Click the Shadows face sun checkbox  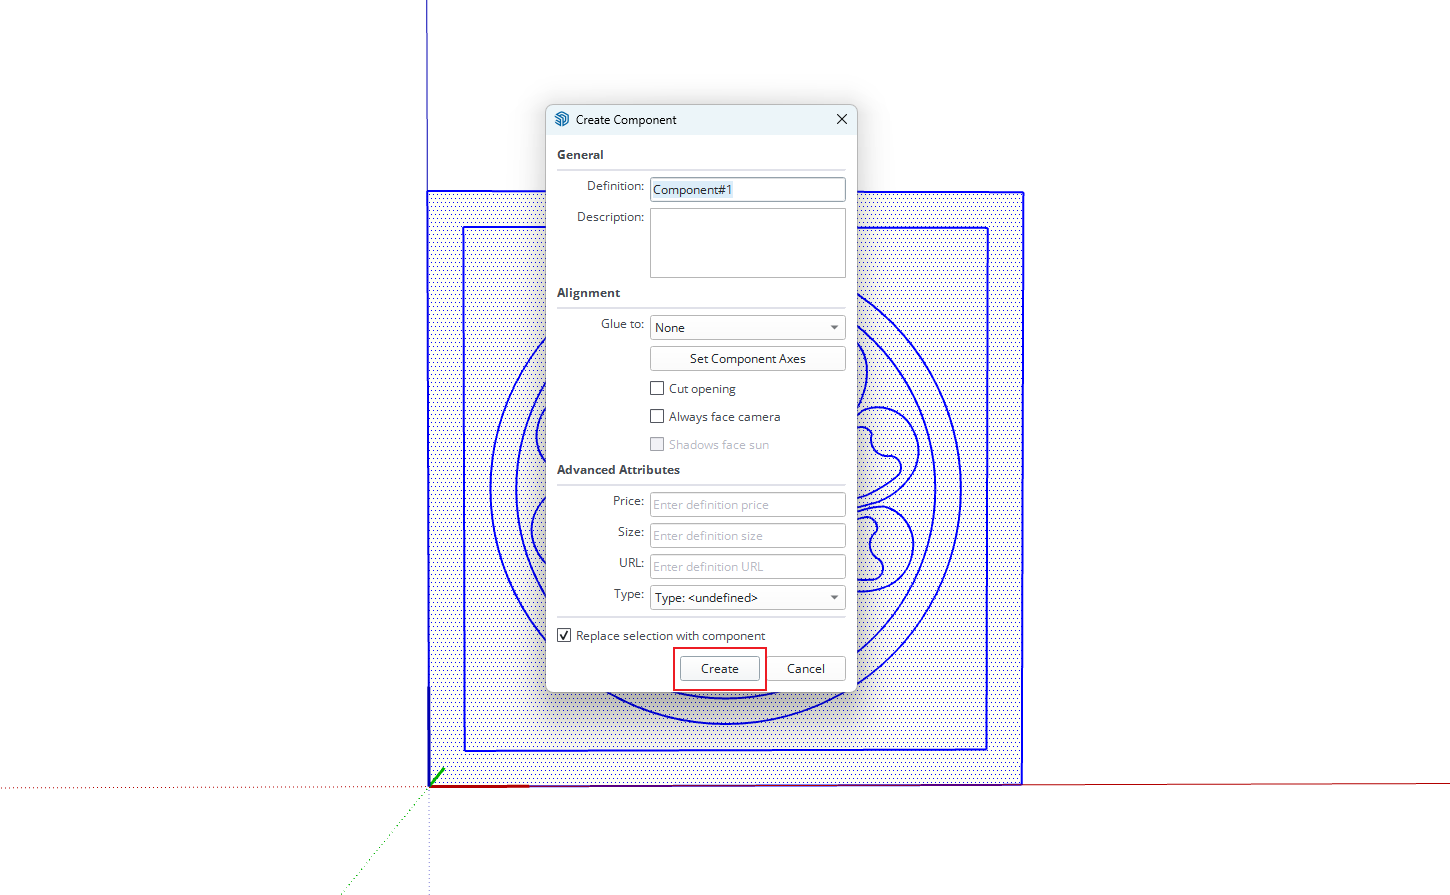pyautogui.click(x=657, y=445)
